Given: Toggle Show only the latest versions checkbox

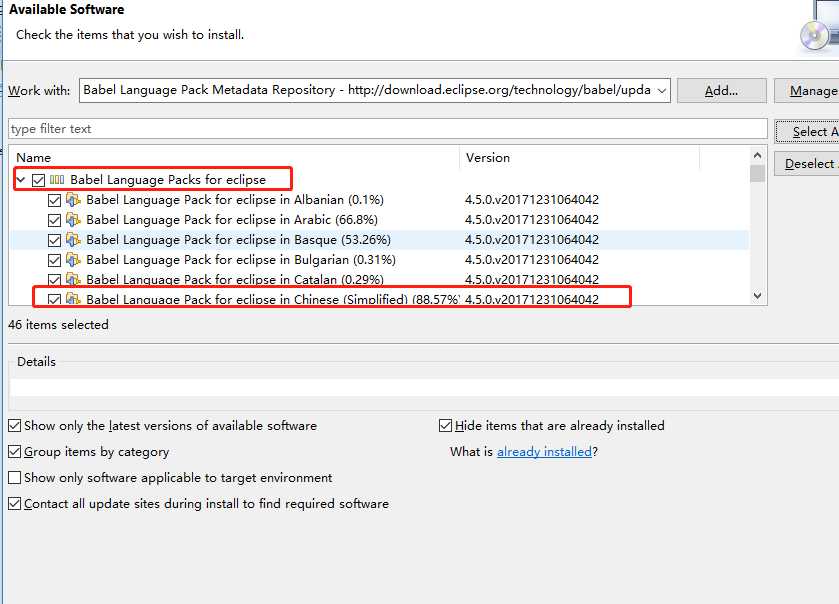Looking at the screenshot, I should (15, 426).
